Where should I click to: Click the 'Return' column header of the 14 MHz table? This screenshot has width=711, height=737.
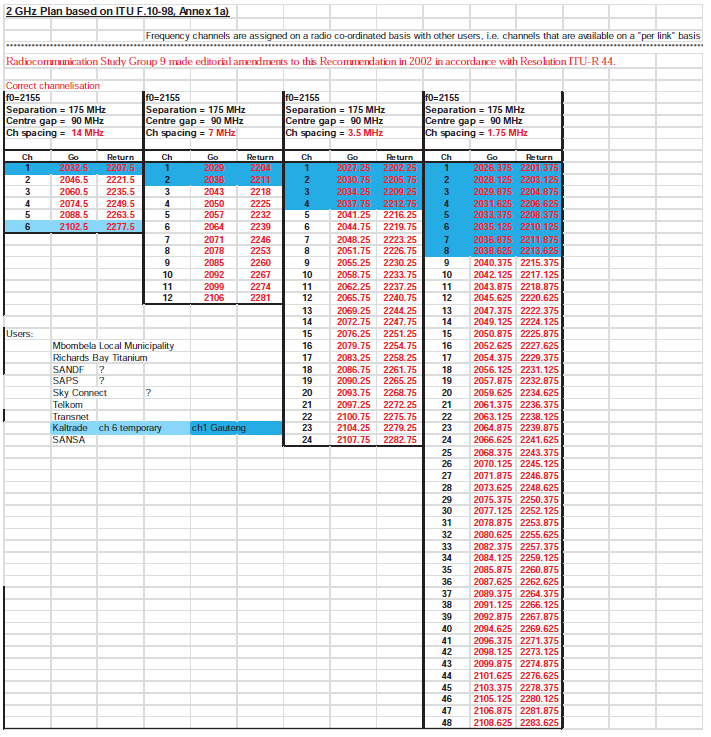coord(120,157)
